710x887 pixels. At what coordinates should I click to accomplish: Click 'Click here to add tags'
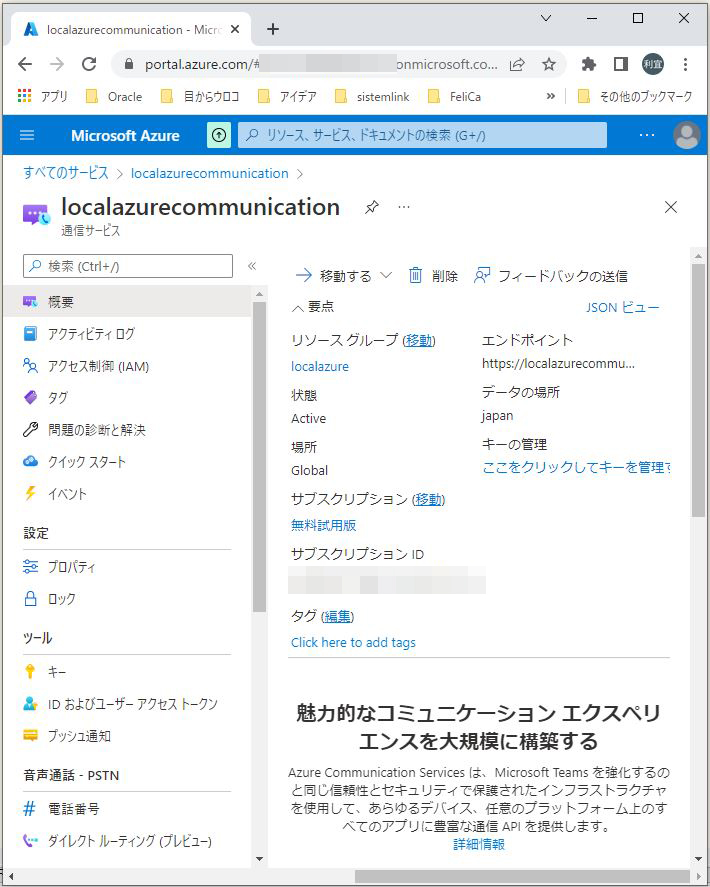(x=353, y=643)
